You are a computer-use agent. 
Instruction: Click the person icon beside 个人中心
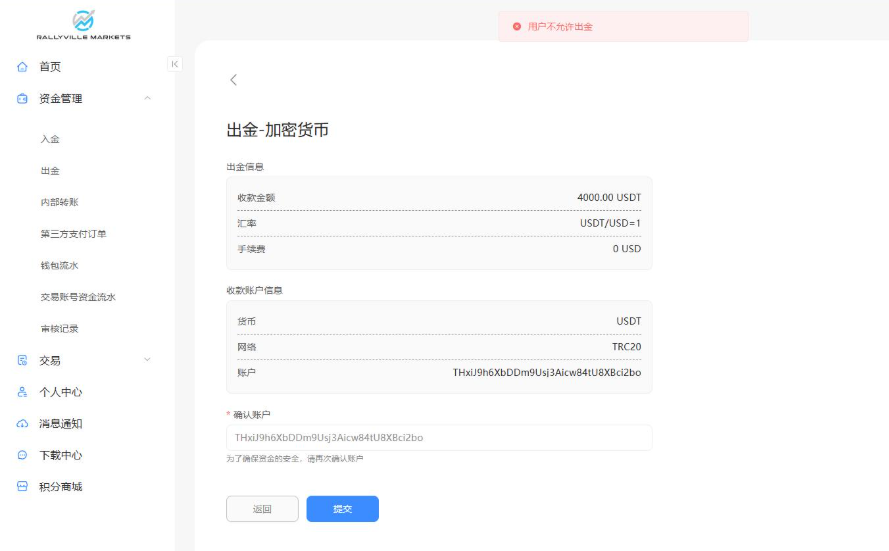[x=22, y=392]
